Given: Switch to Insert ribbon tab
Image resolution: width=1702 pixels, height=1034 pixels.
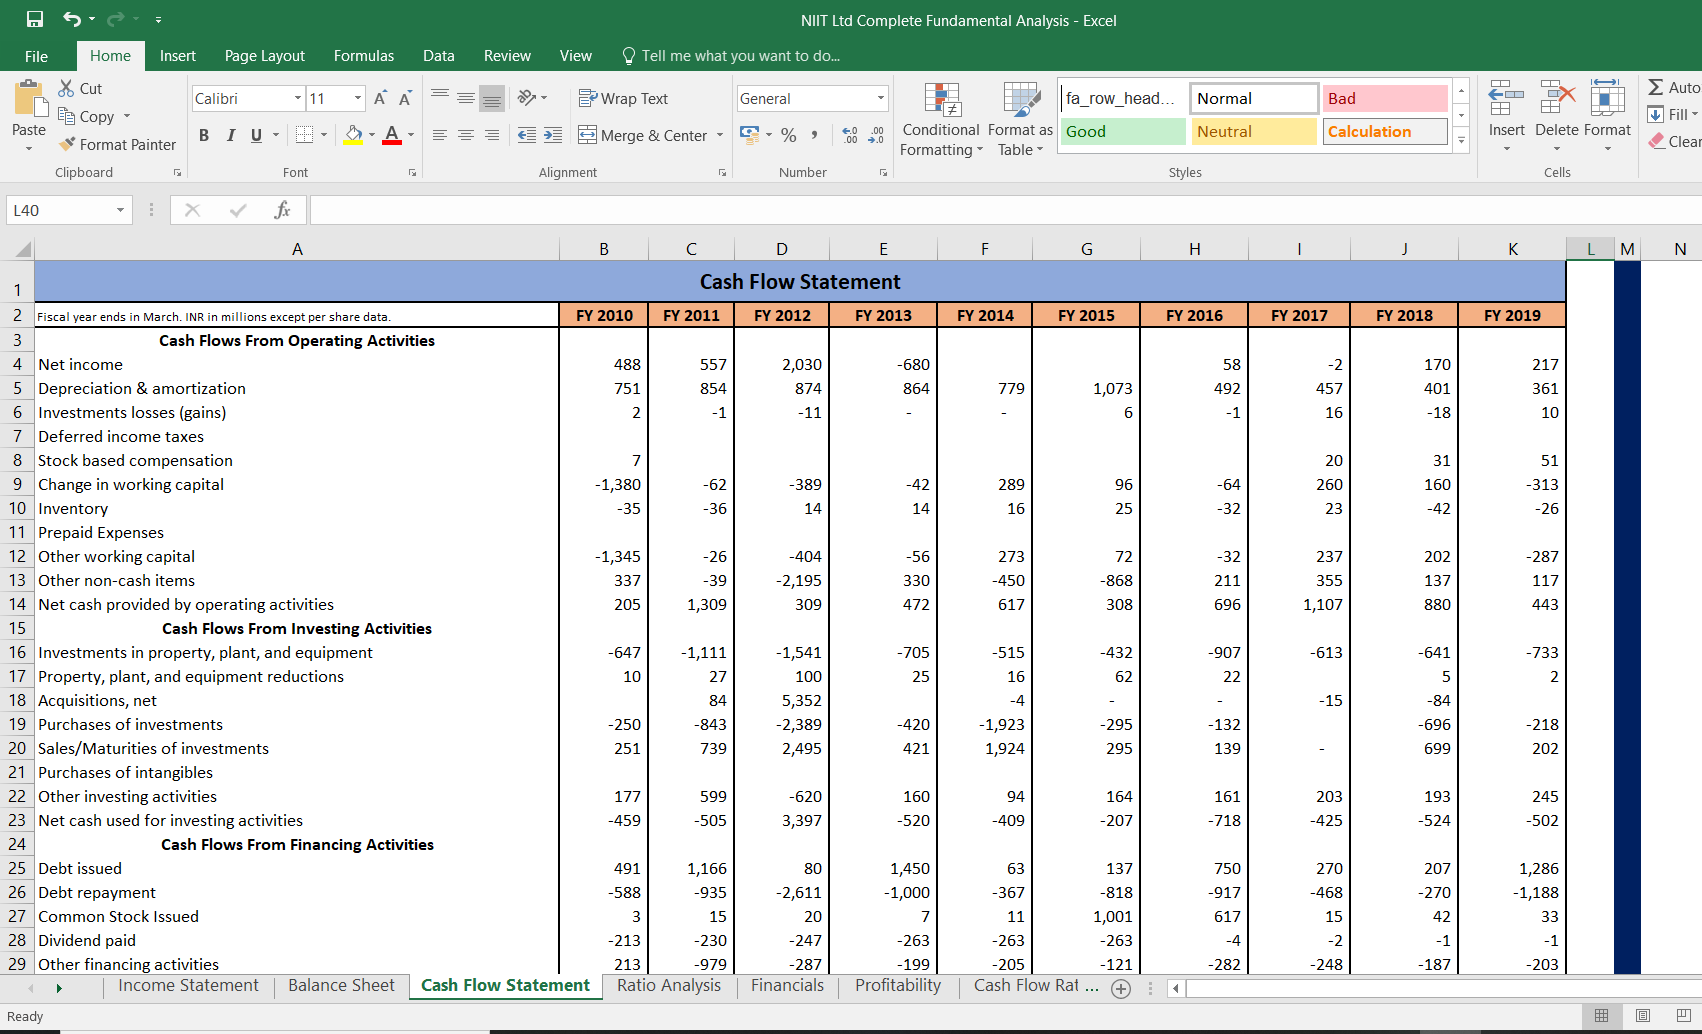Looking at the screenshot, I should 178,56.
